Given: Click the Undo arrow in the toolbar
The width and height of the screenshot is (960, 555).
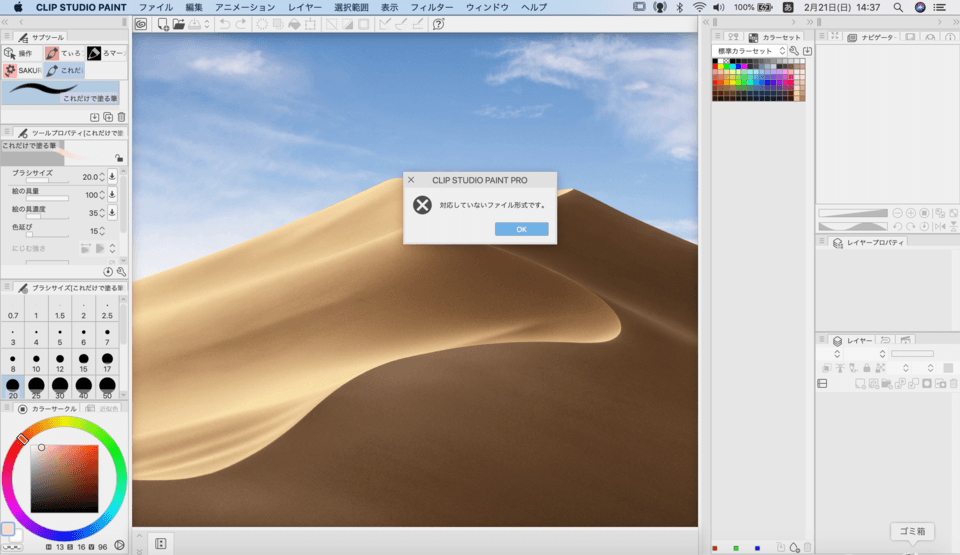Looking at the screenshot, I should (224, 24).
